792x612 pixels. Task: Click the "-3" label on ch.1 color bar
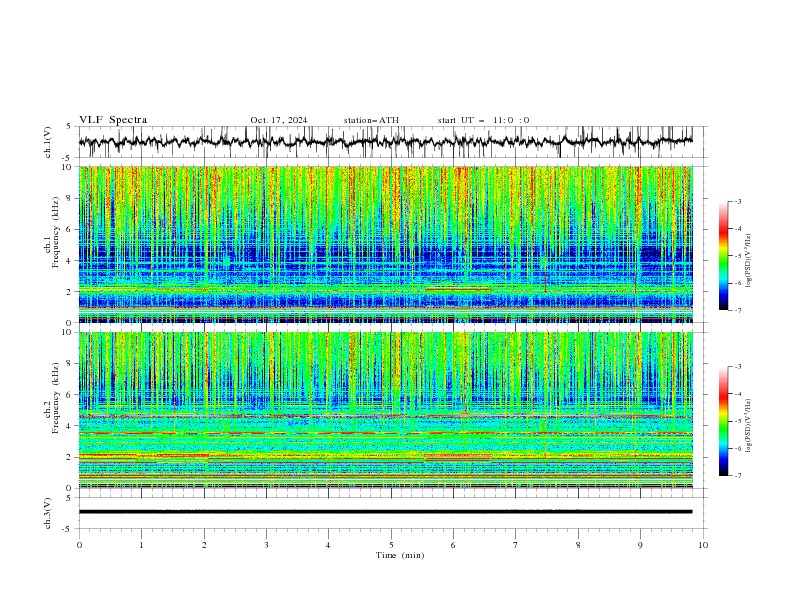click(x=738, y=201)
